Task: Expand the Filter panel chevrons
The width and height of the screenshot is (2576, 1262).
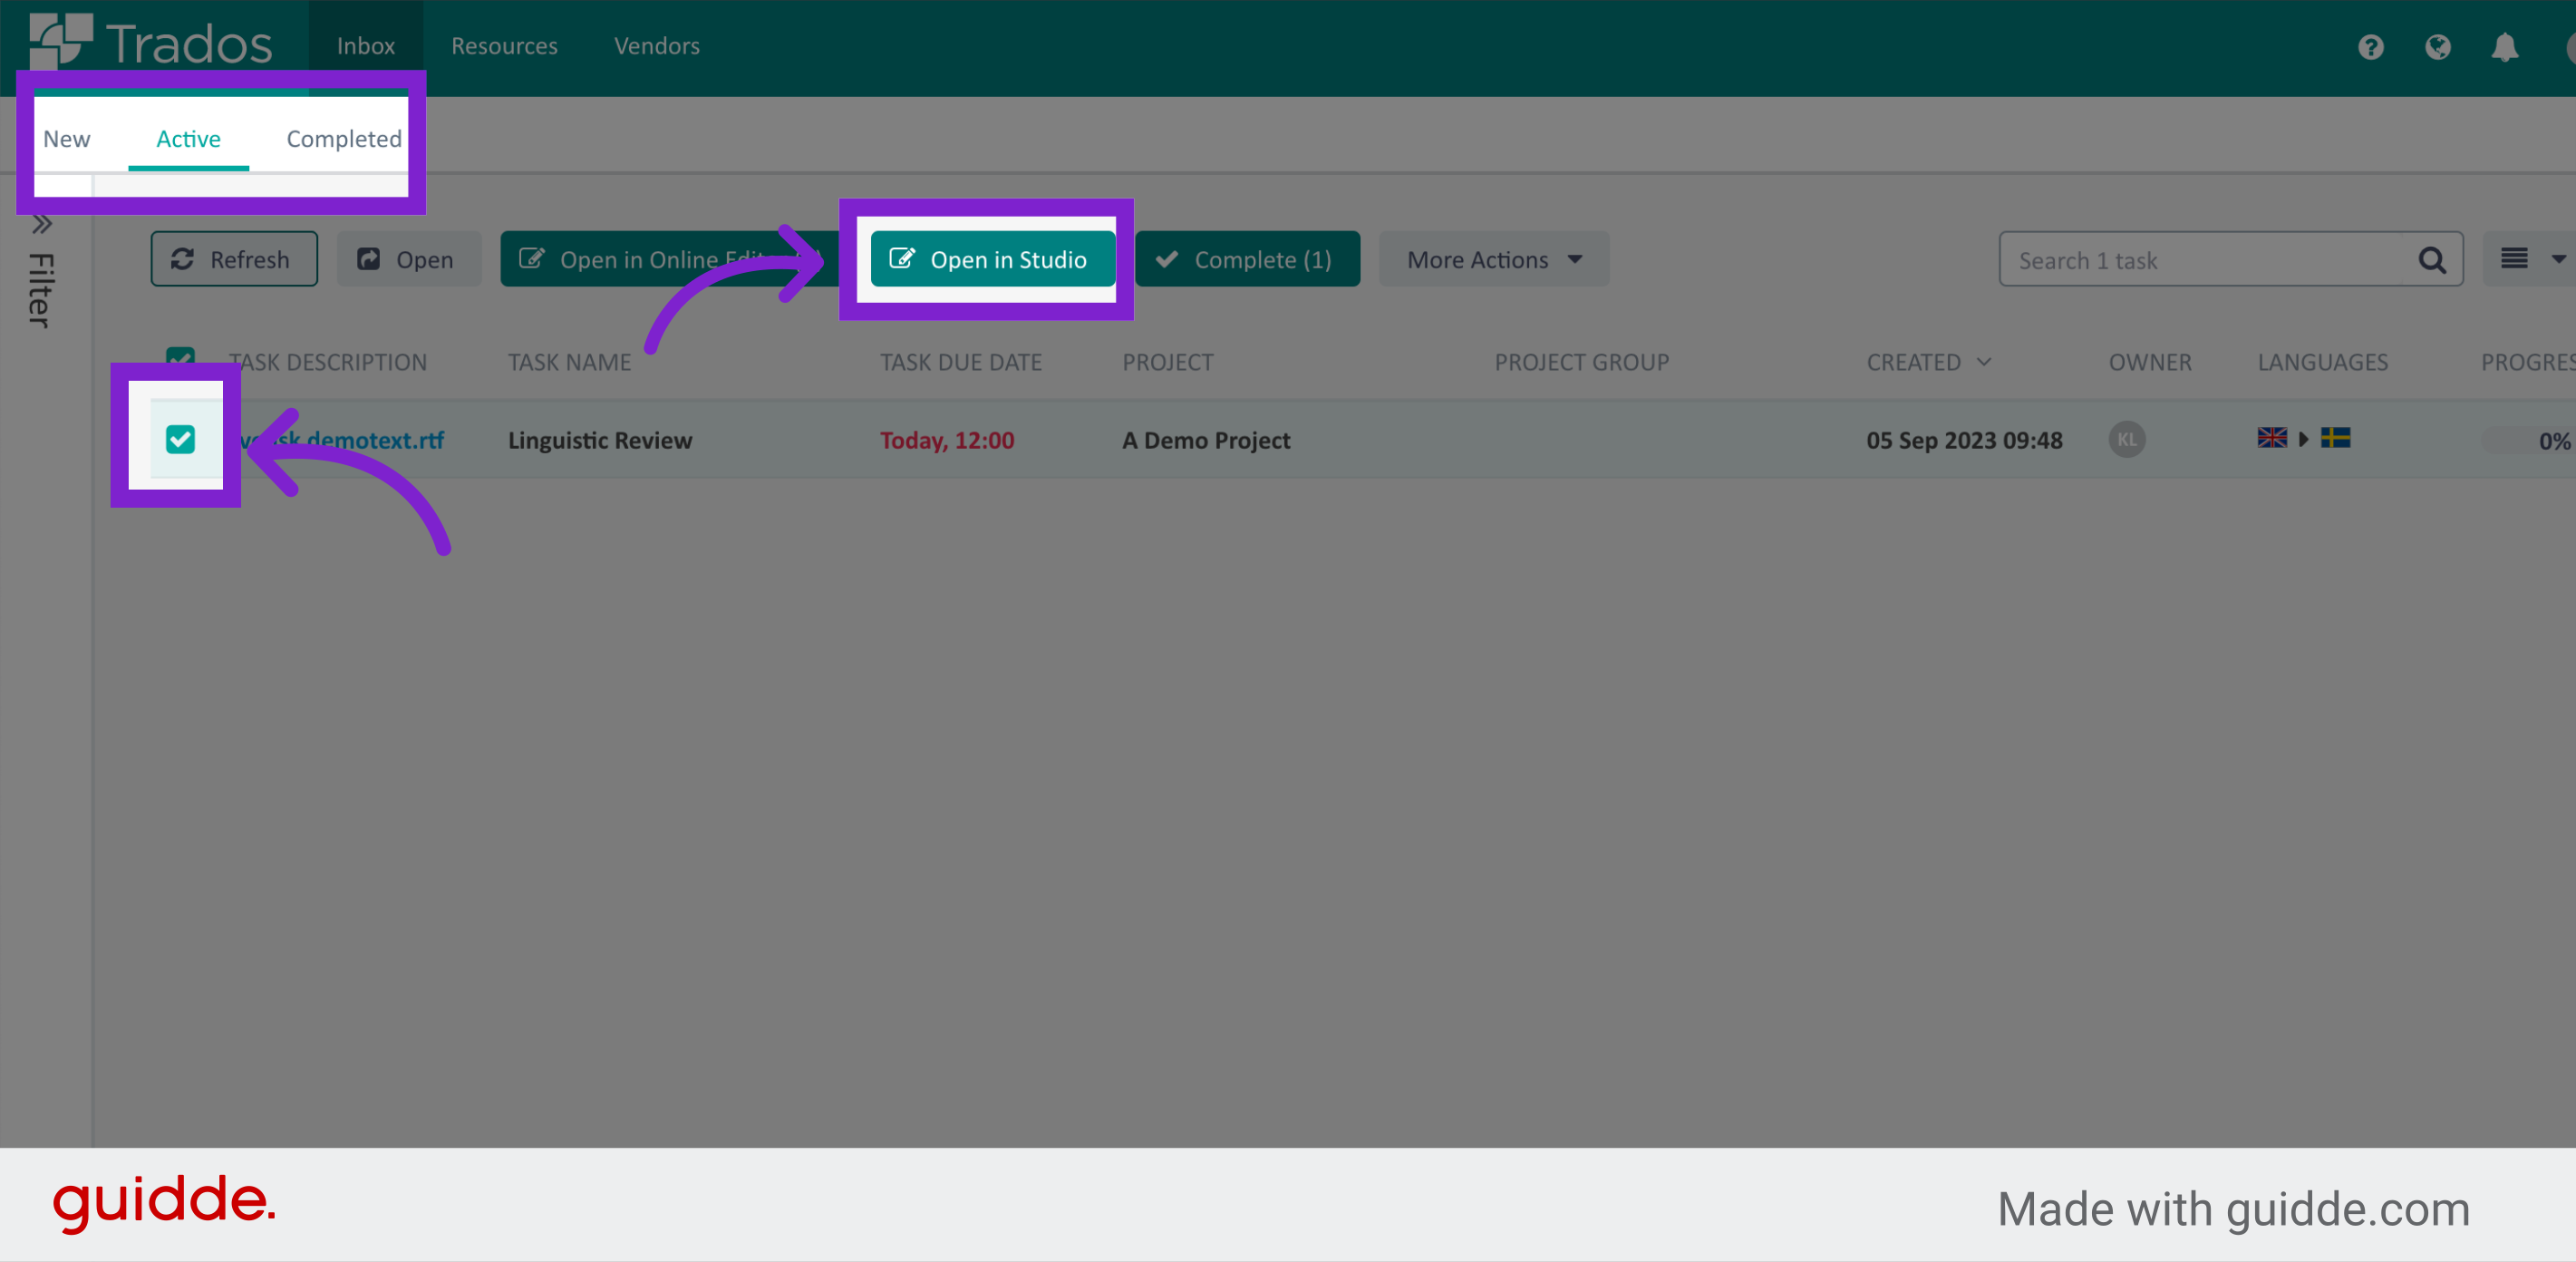Action: (42, 224)
